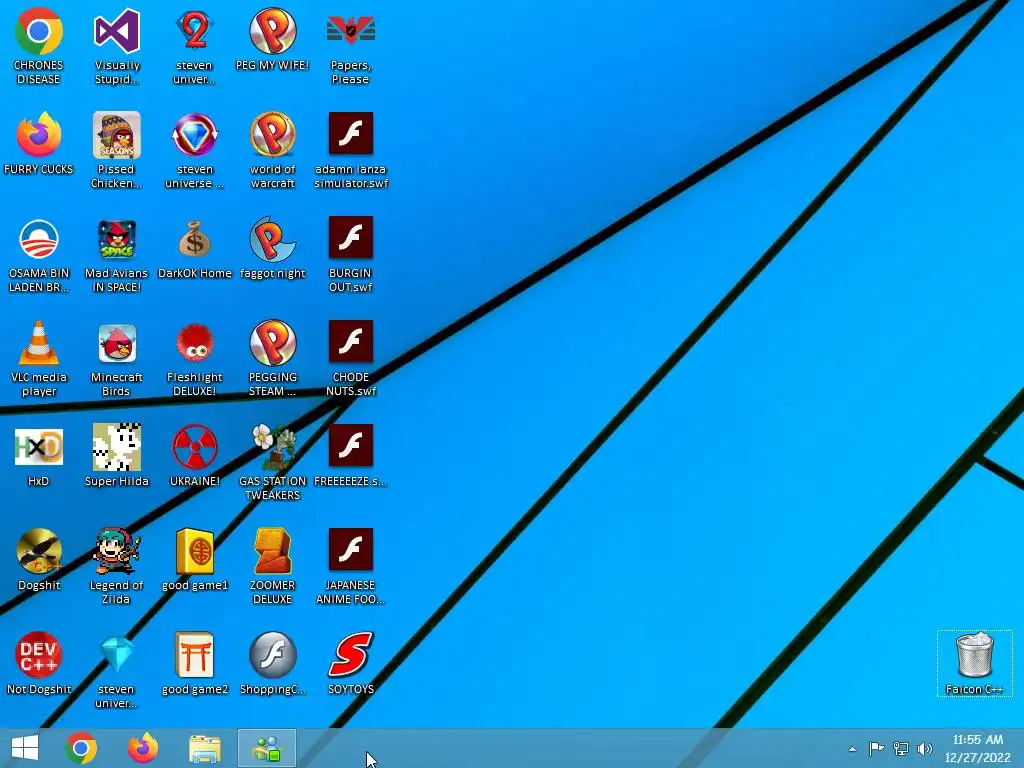
Task: Launch Chrome from the taskbar
Action: [81, 748]
